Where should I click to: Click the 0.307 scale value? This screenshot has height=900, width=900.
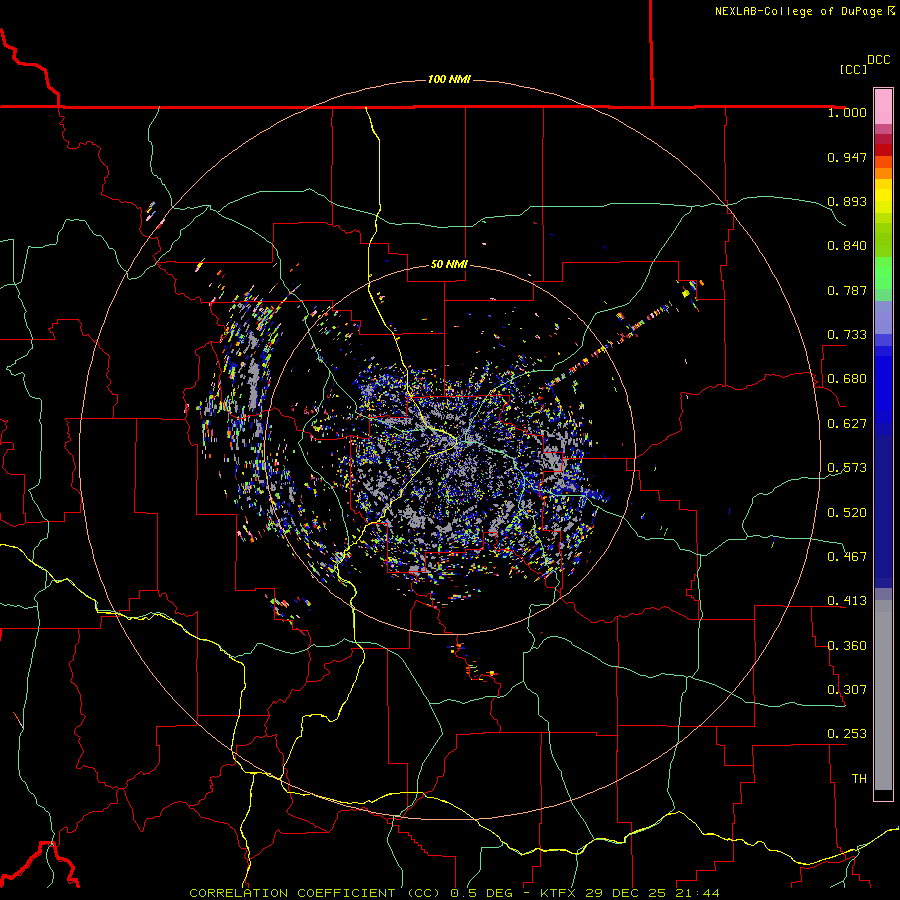coord(847,690)
